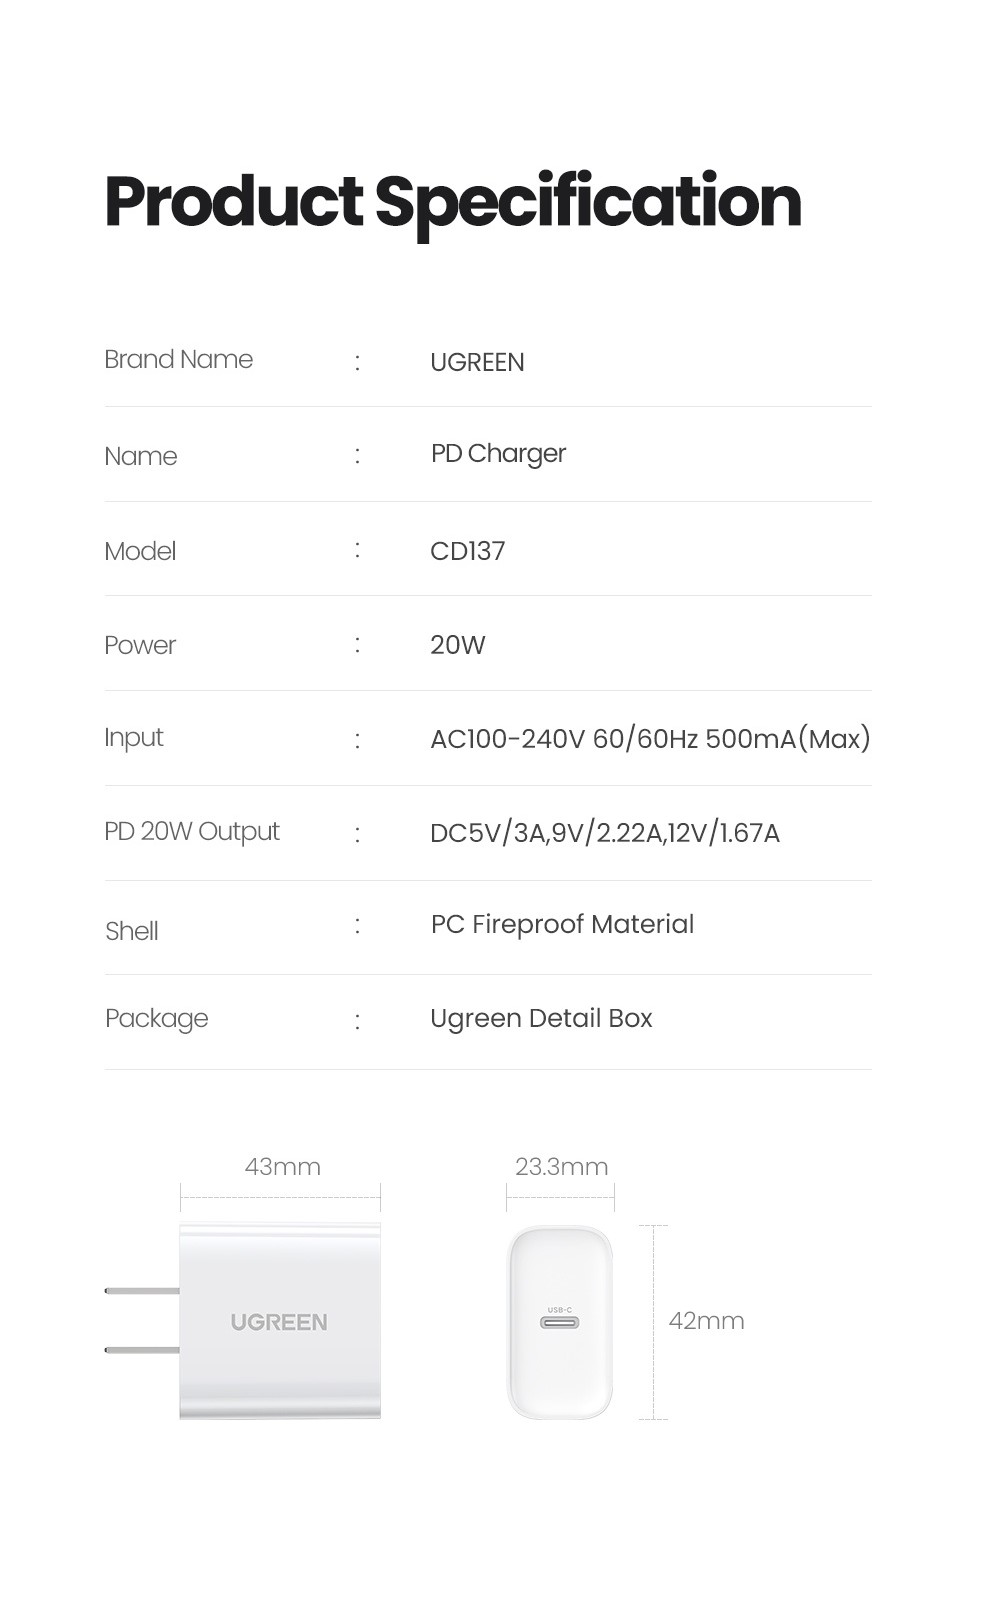Screen dimensions: 1000x1612
Task: Click the Shell row label
Action: coord(132,931)
